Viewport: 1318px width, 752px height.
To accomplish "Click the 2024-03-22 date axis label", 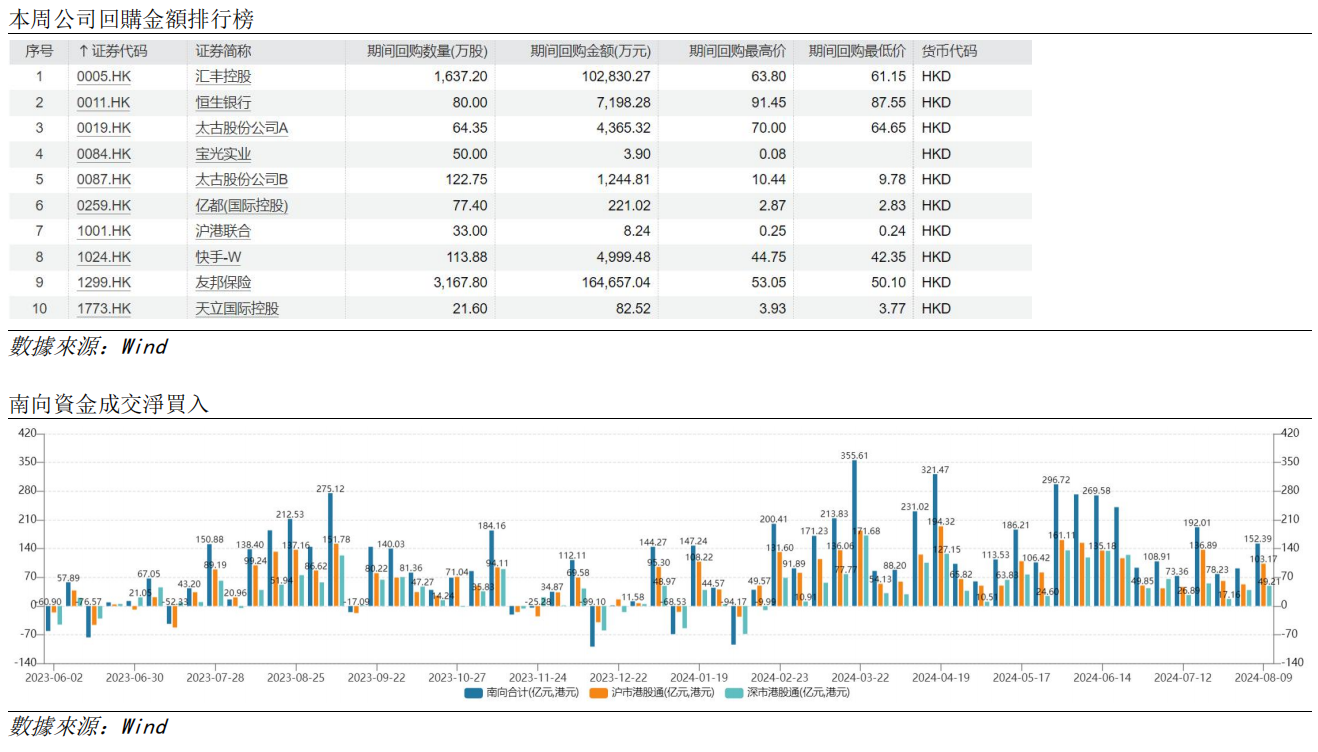I will click(860, 677).
